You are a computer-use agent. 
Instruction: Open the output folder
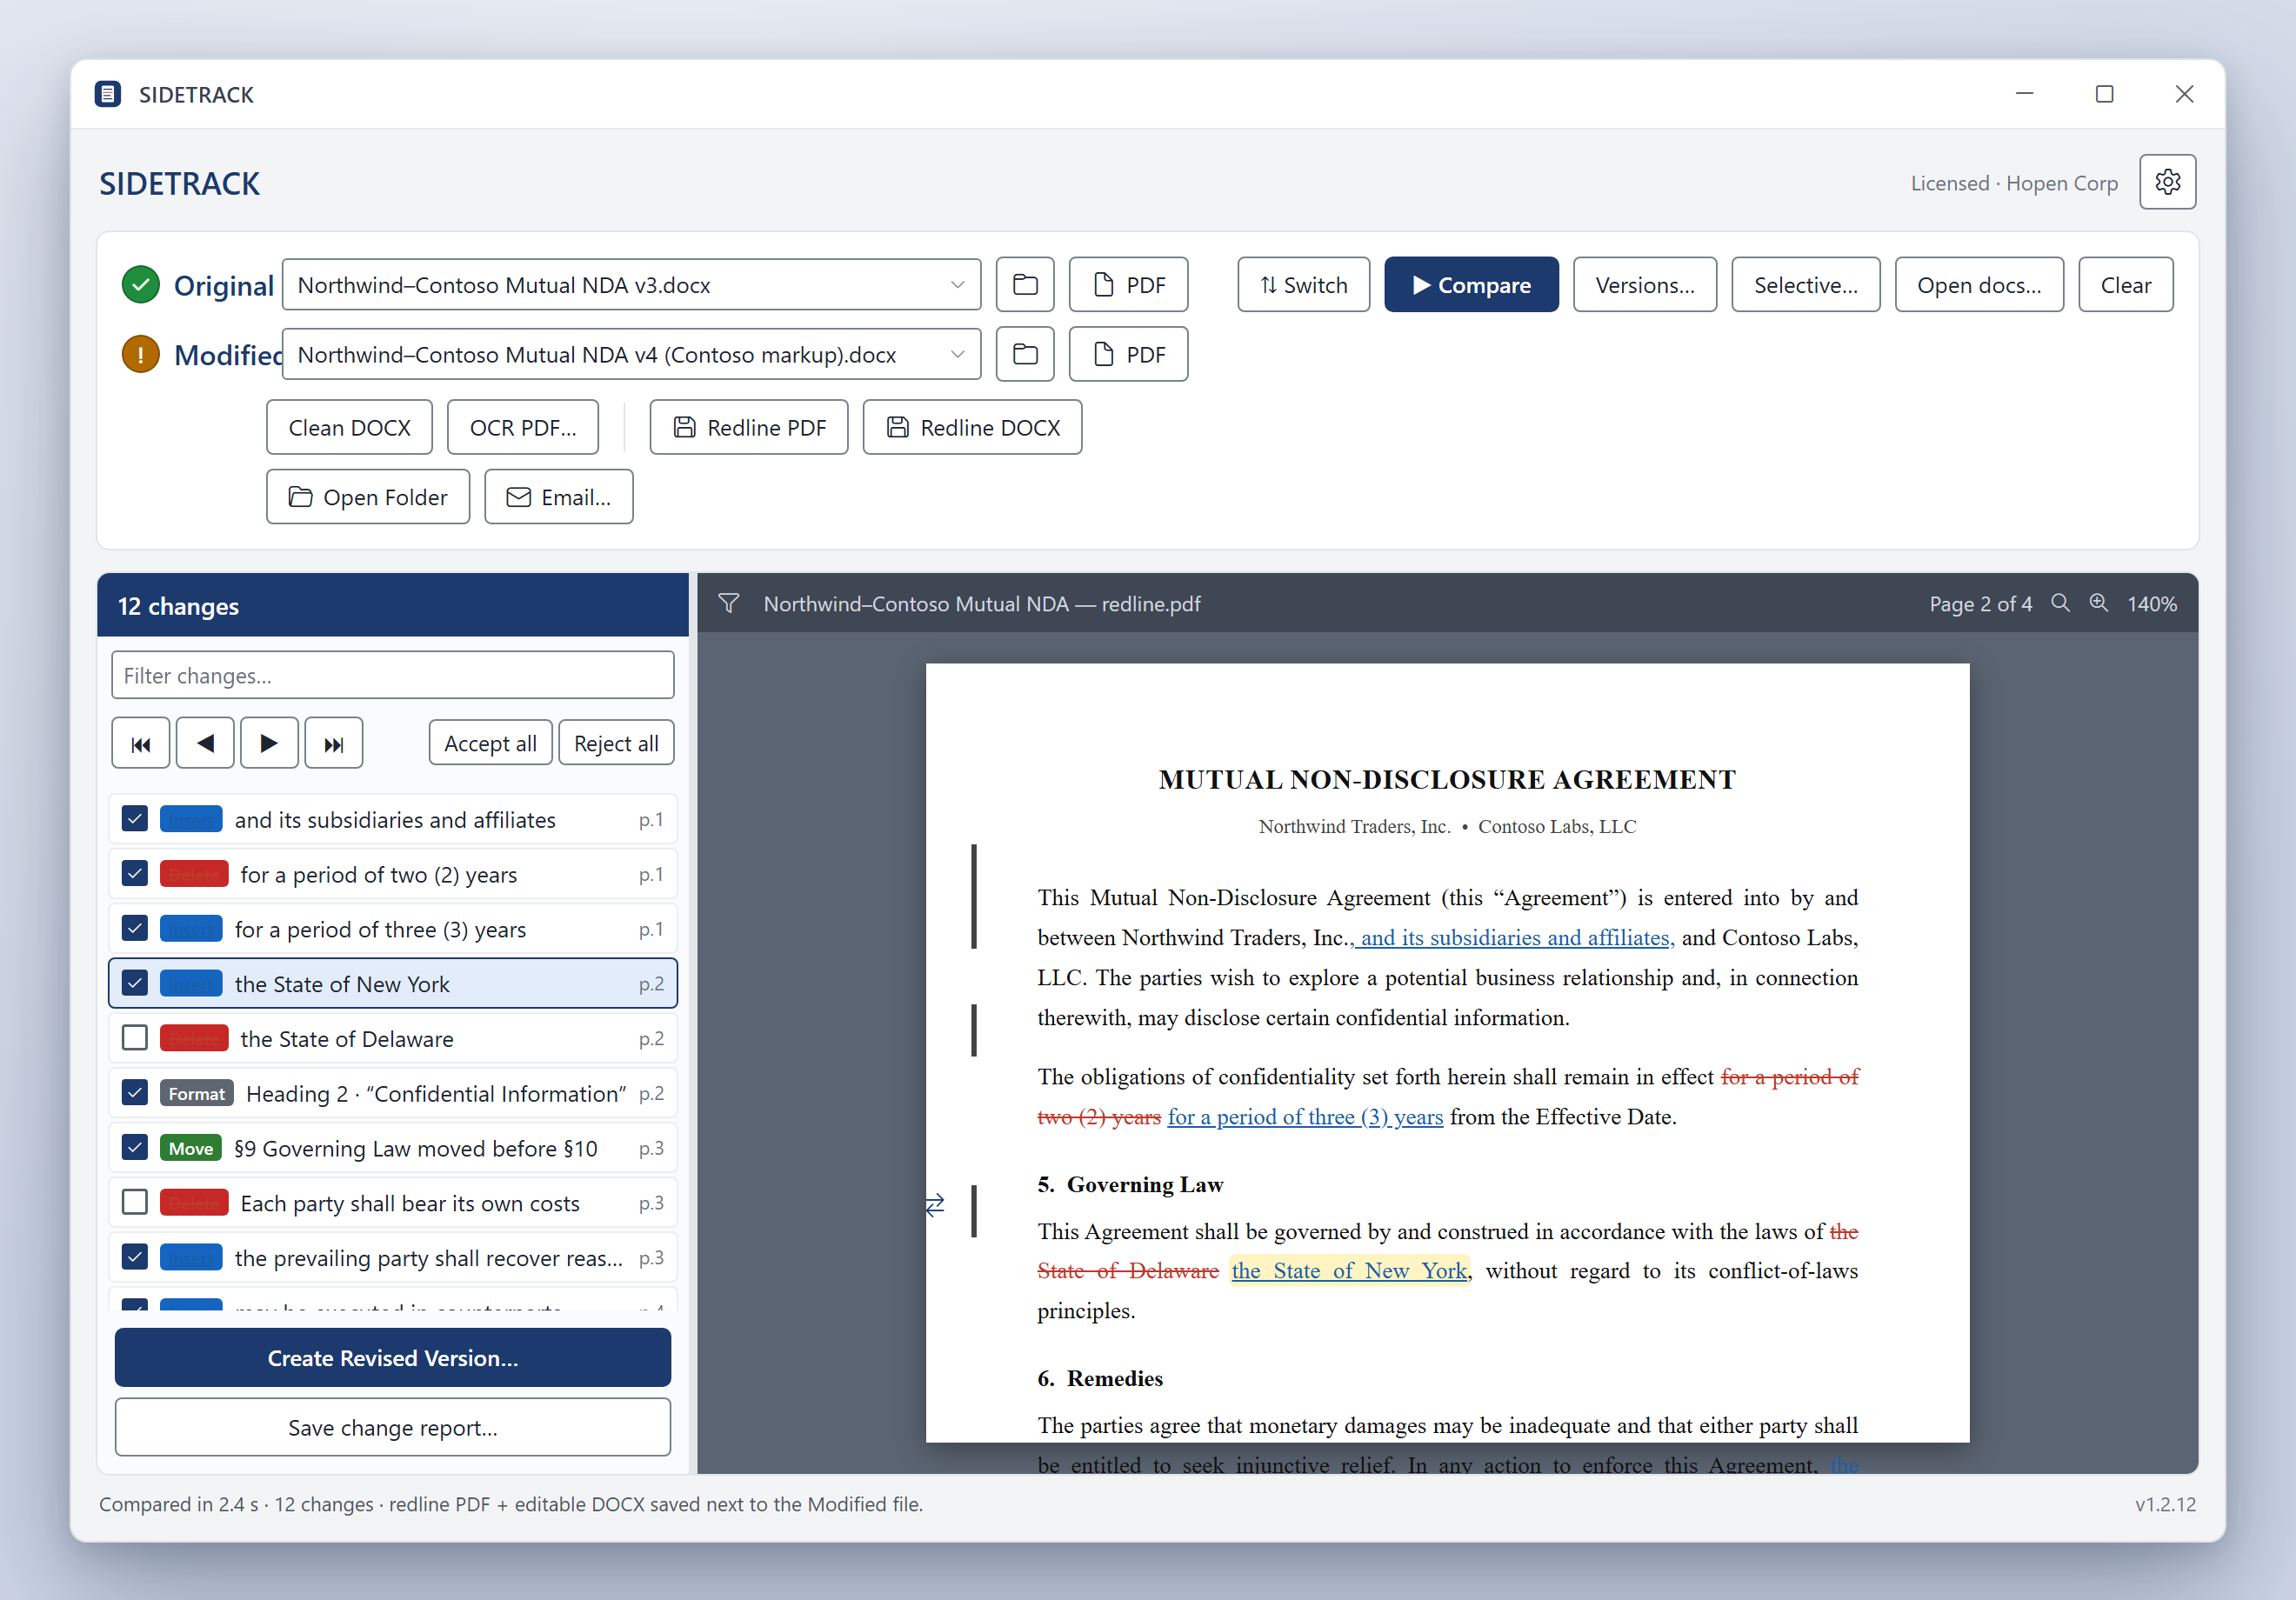tap(367, 497)
